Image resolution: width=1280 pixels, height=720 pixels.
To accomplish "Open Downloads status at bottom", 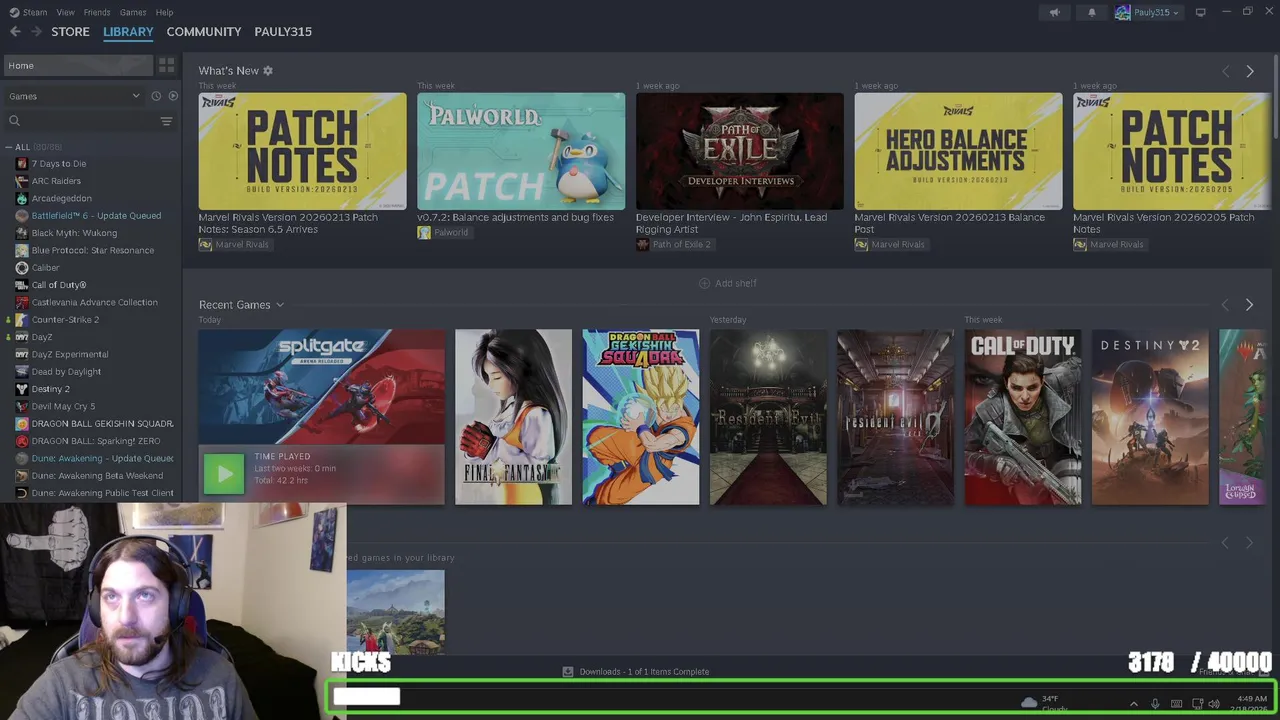I will (636, 672).
